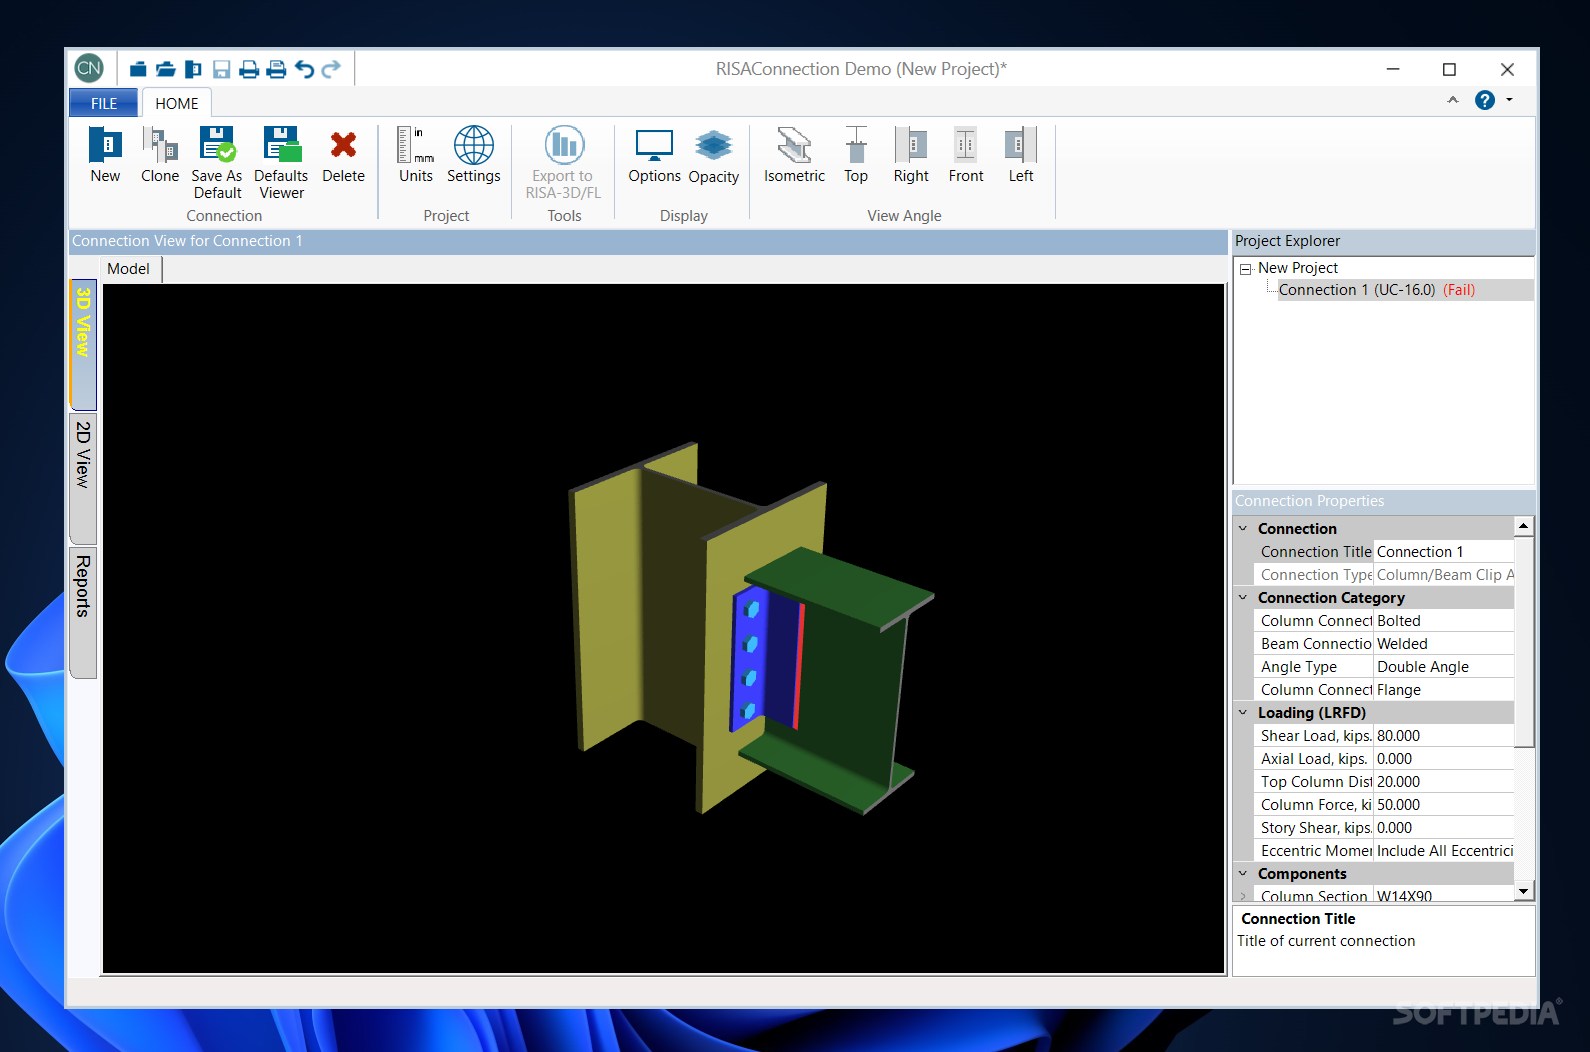1590x1052 pixels.
Task: Open the FILE menu tab
Action: [104, 103]
